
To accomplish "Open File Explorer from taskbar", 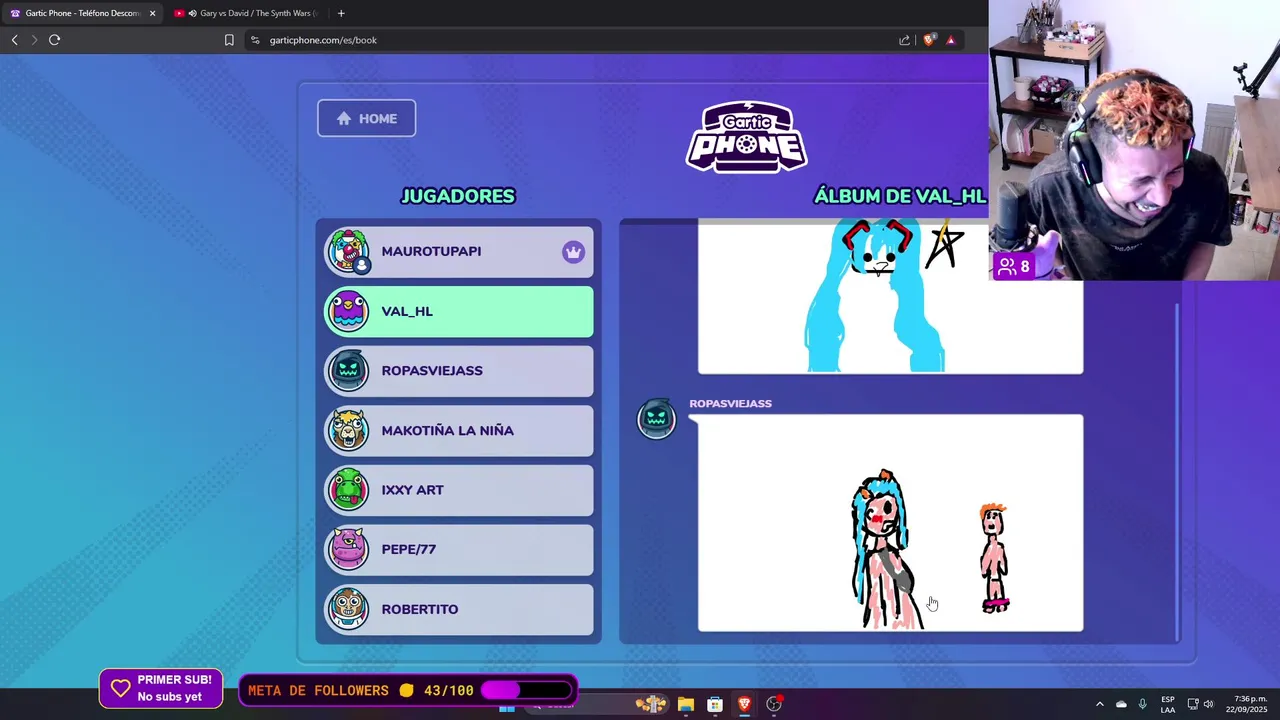I will (x=685, y=704).
